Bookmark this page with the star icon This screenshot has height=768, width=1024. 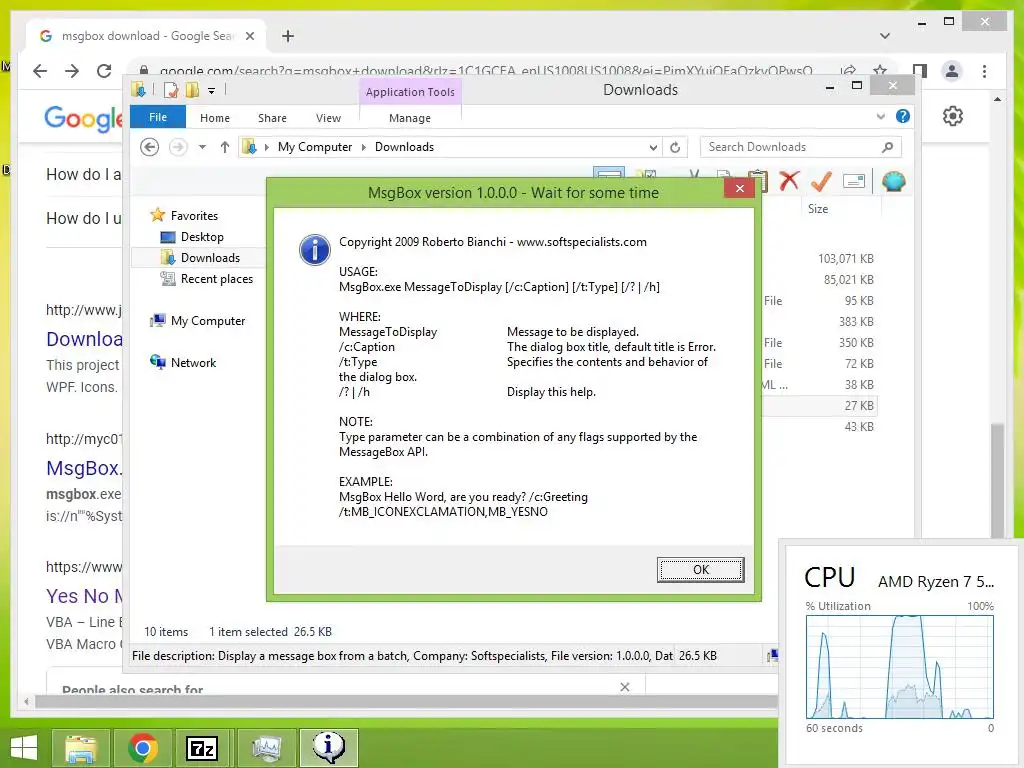pyautogui.click(x=880, y=71)
